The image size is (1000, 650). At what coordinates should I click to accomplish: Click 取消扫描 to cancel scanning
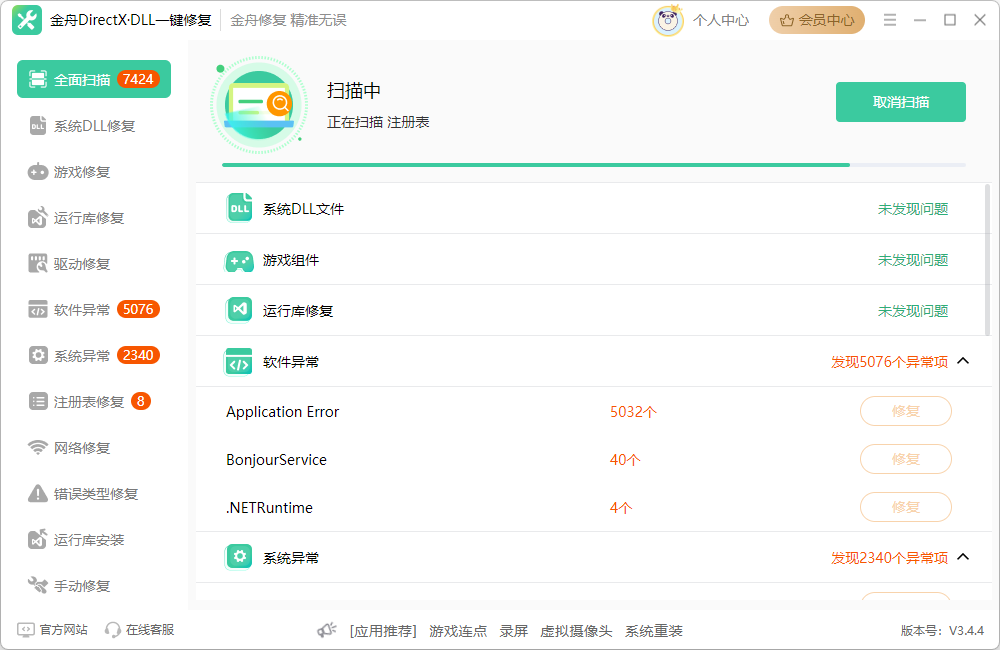click(900, 101)
